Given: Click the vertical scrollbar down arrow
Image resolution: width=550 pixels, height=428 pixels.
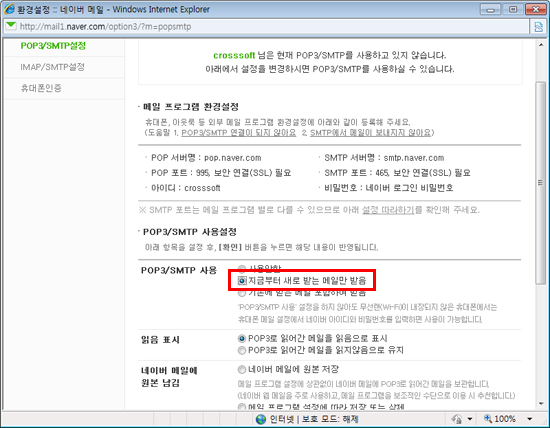Looking at the screenshot, I should (541, 403).
